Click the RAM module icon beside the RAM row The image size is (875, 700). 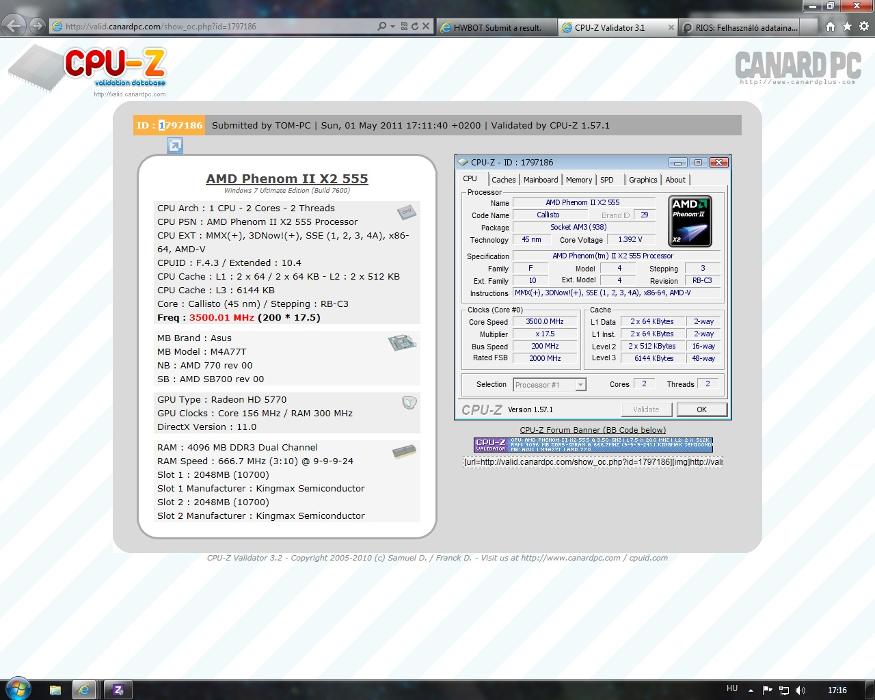[x=404, y=451]
